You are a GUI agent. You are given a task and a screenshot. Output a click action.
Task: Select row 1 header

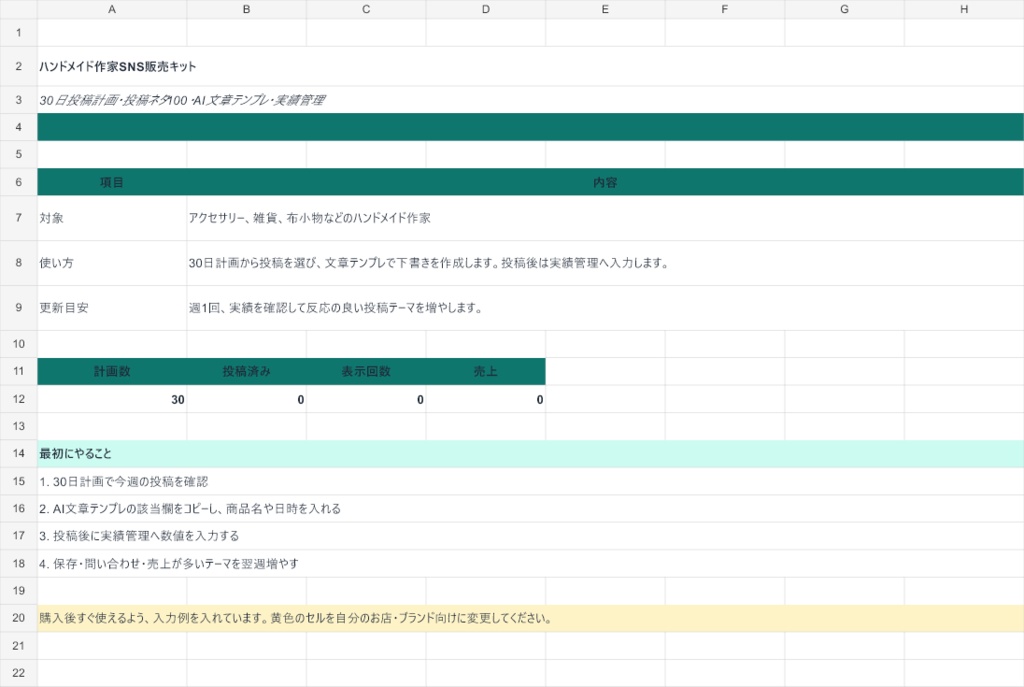pos(18,33)
